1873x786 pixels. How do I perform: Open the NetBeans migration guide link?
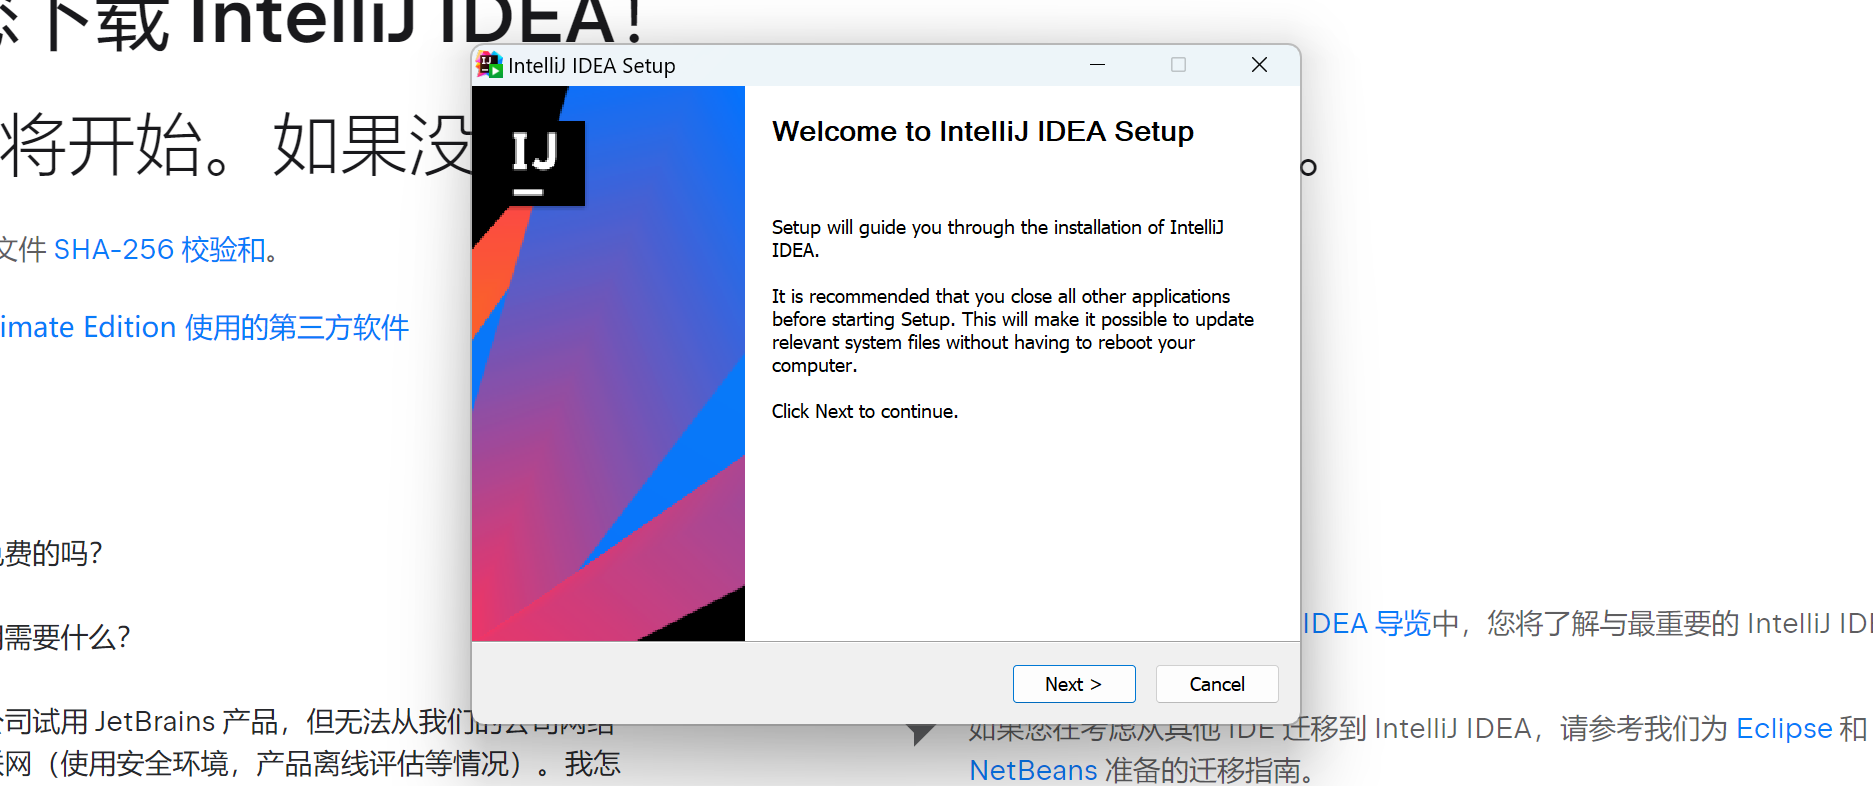click(x=1033, y=770)
